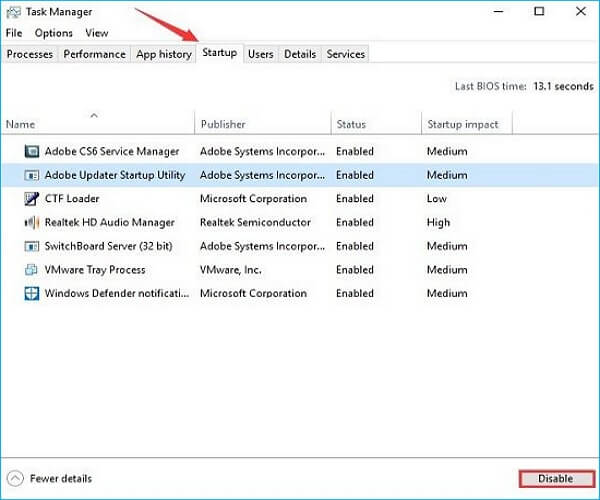Switch to the Performance tab

(x=95, y=54)
